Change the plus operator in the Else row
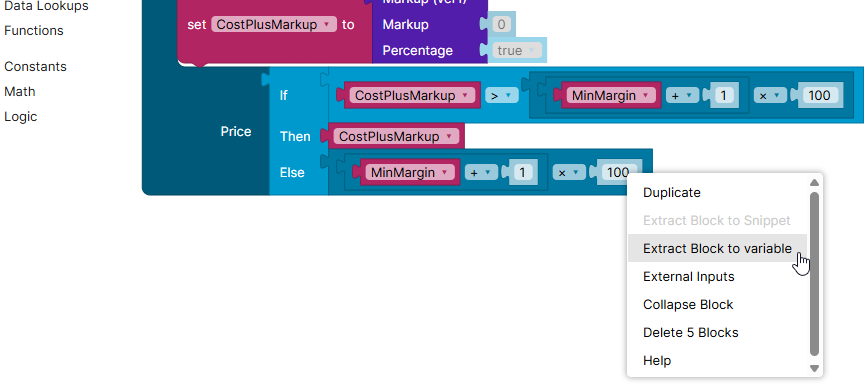 480,172
